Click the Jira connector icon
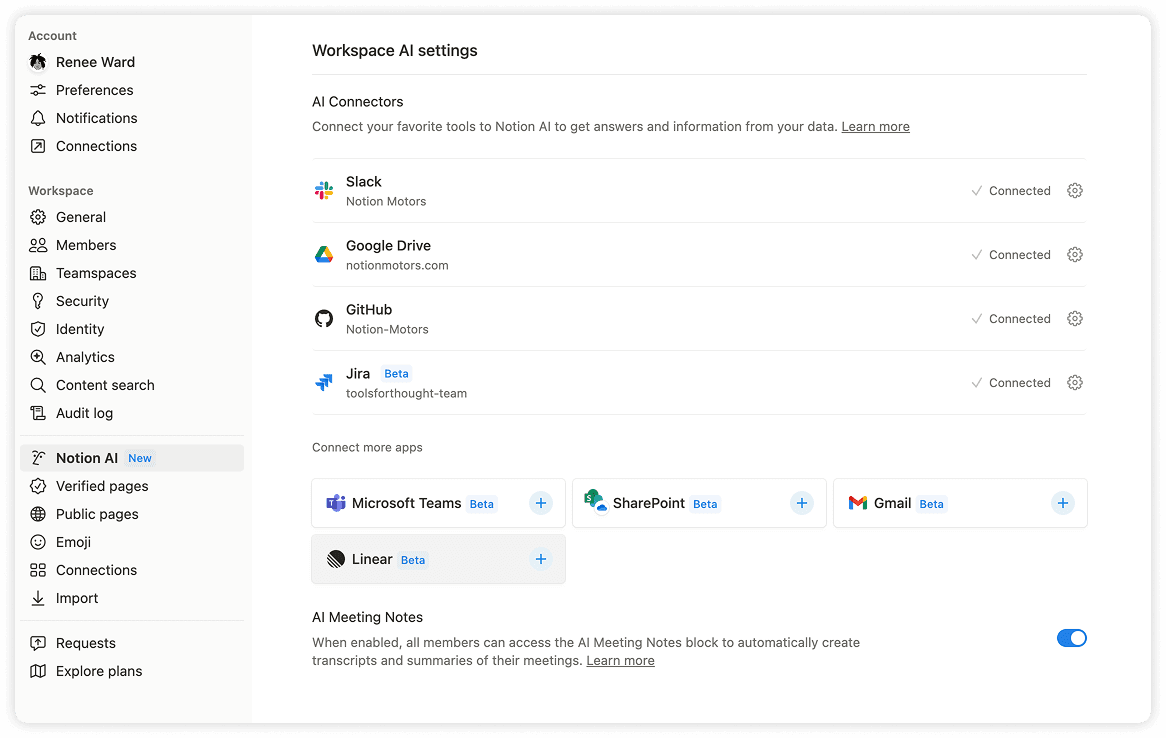This screenshot has height=738, width=1166. coord(323,382)
